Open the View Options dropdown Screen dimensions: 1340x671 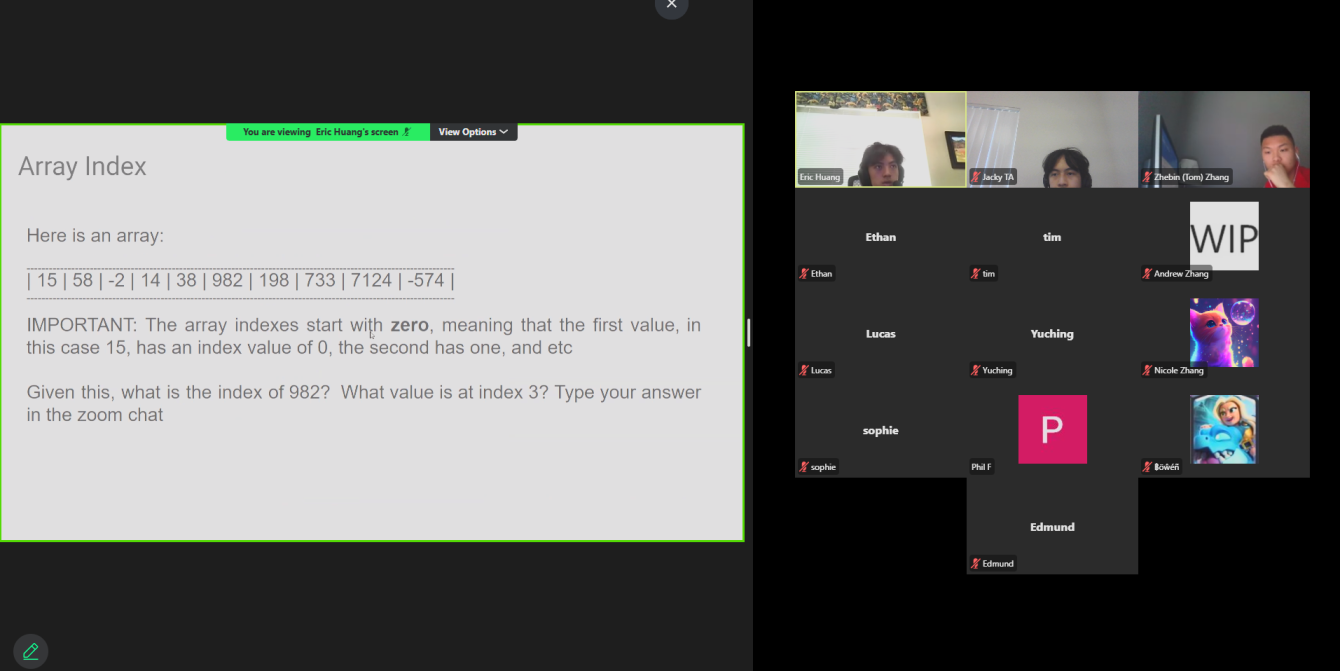point(473,132)
